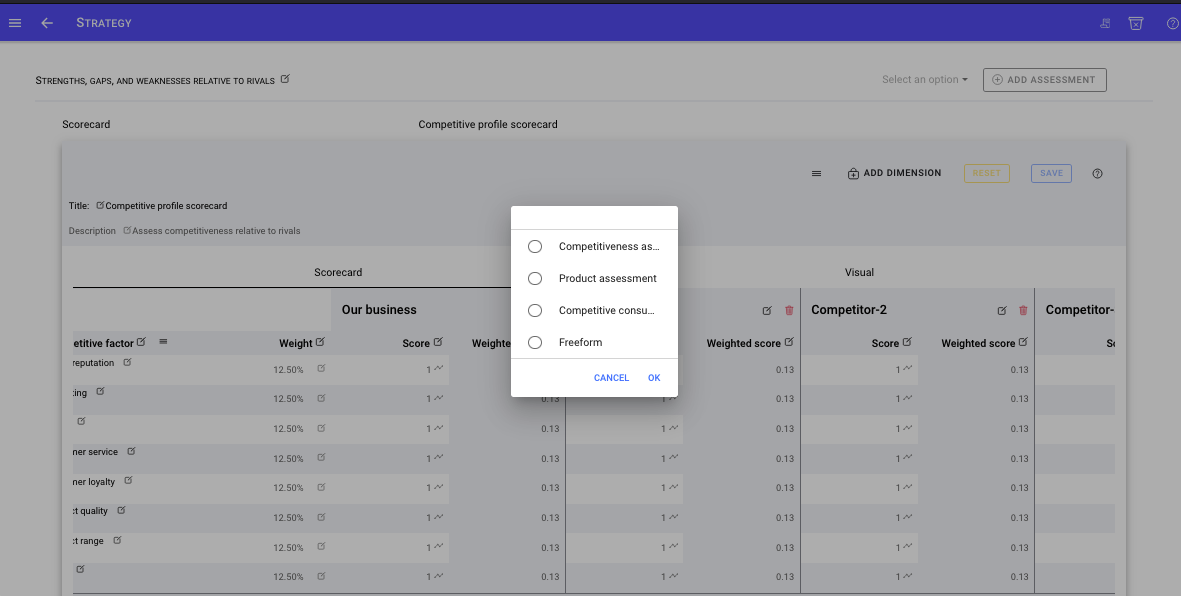This screenshot has height=596, width=1181.
Task: Edit Our business Score header
Action: tap(438, 342)
